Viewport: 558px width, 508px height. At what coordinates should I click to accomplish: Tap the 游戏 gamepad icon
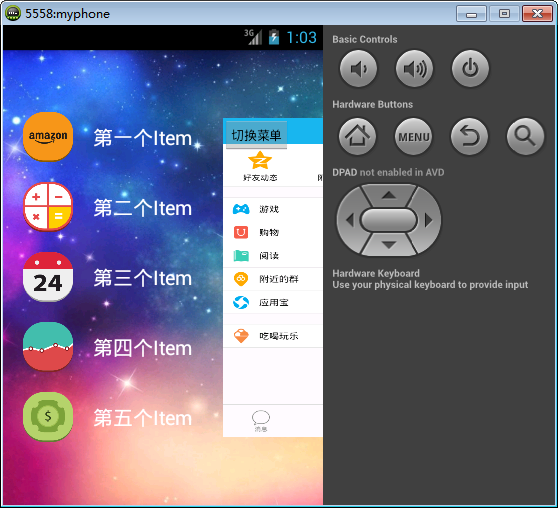[241, 209]
